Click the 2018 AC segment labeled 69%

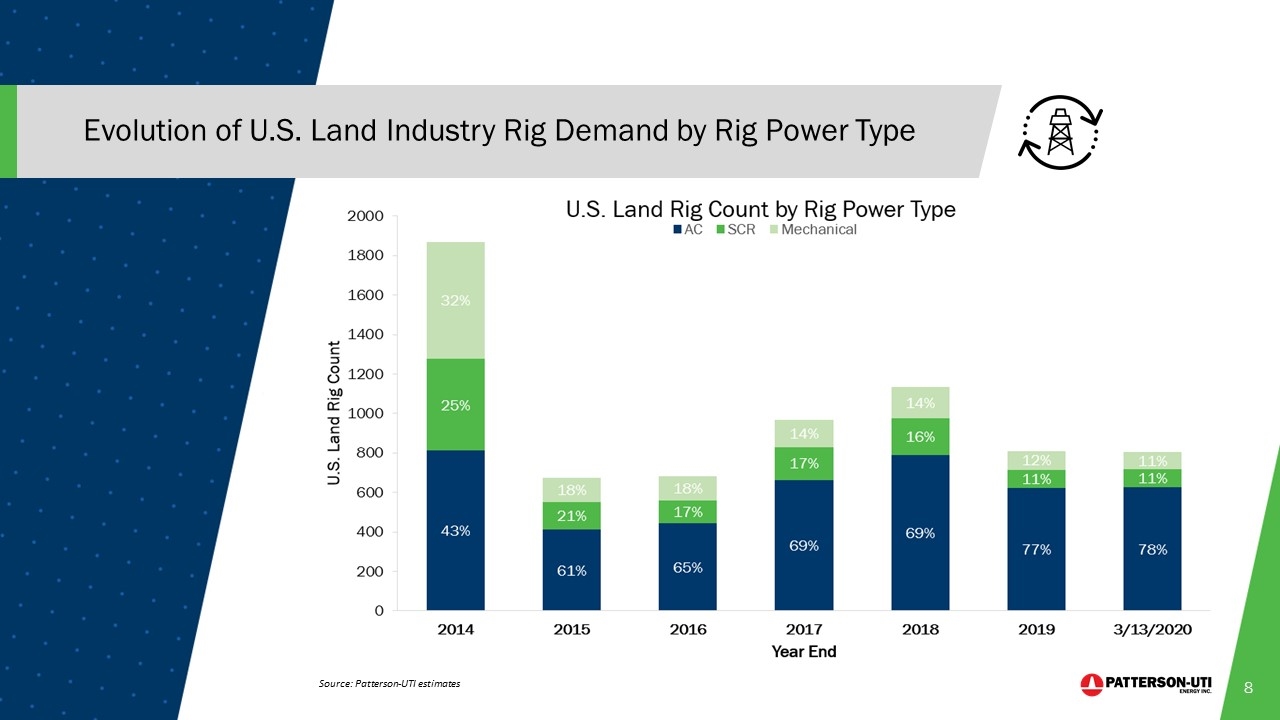pyautogui.click(x=920, y=533)
